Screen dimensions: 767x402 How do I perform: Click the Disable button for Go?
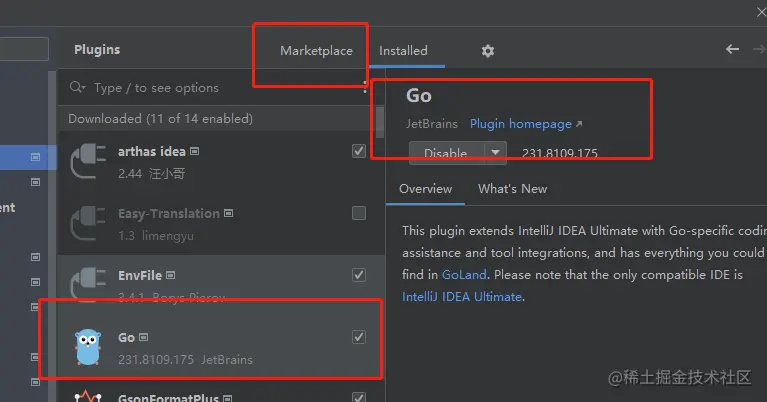[x=446, y=153]
